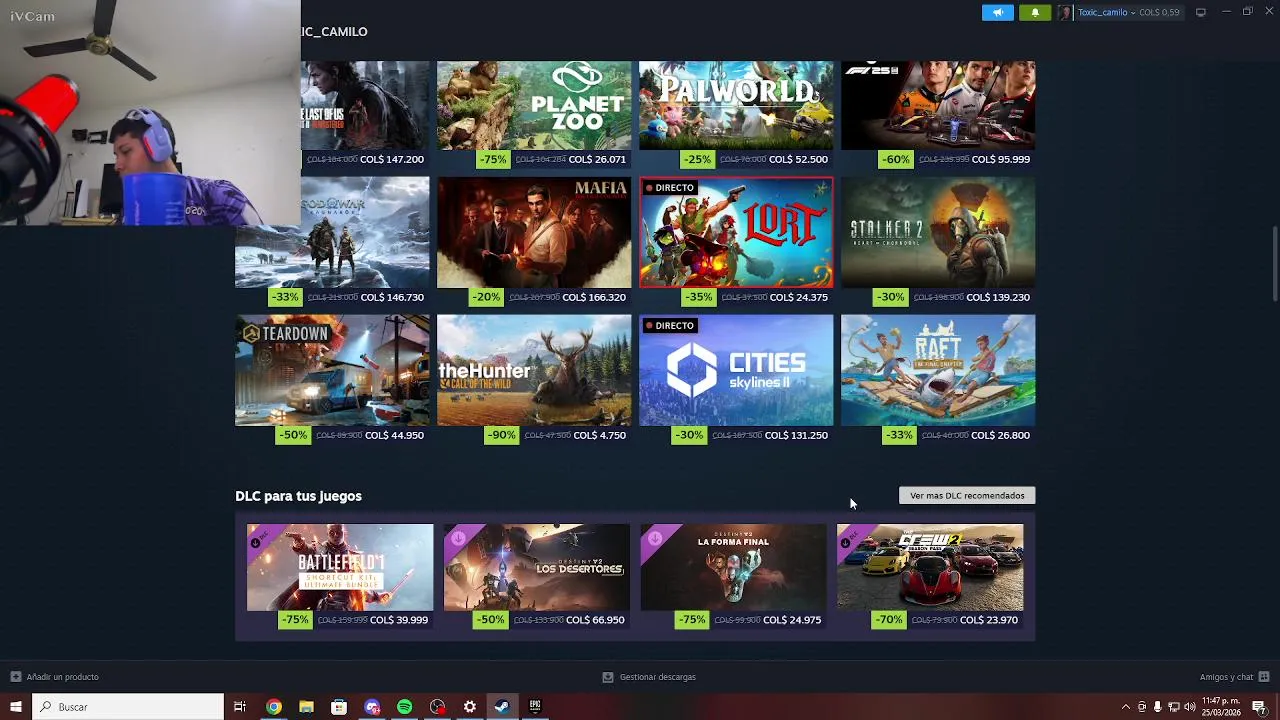Open the God of War Ragnarök card
The image size is (1280, 720).
point(332,232)
